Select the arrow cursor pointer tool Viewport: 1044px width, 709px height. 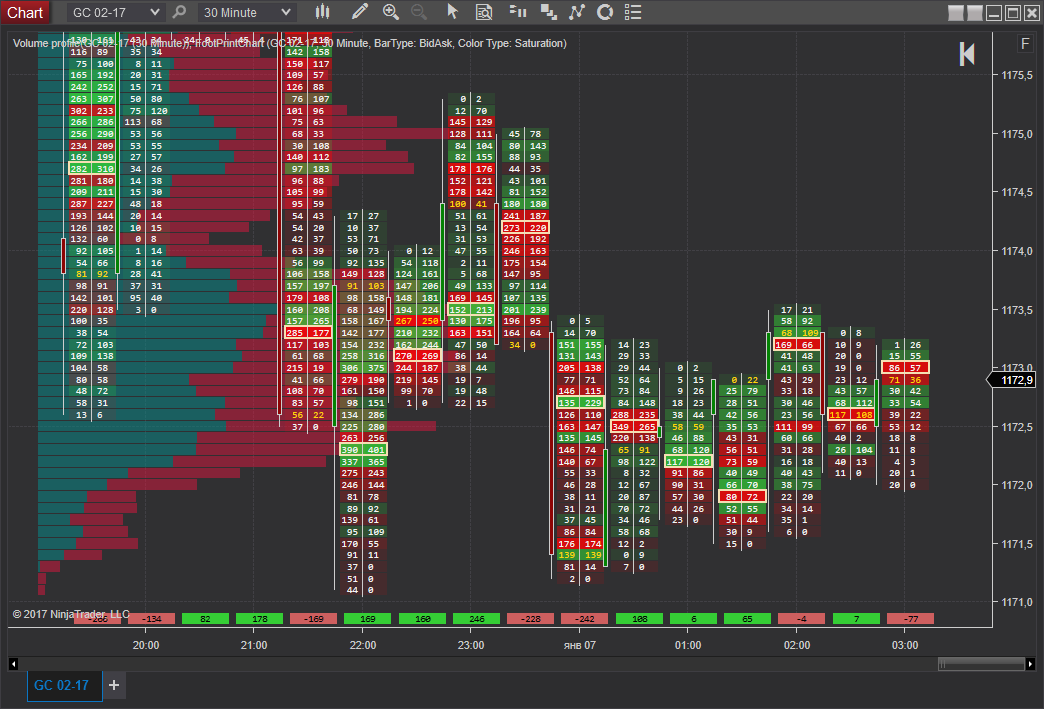point(452,12)
